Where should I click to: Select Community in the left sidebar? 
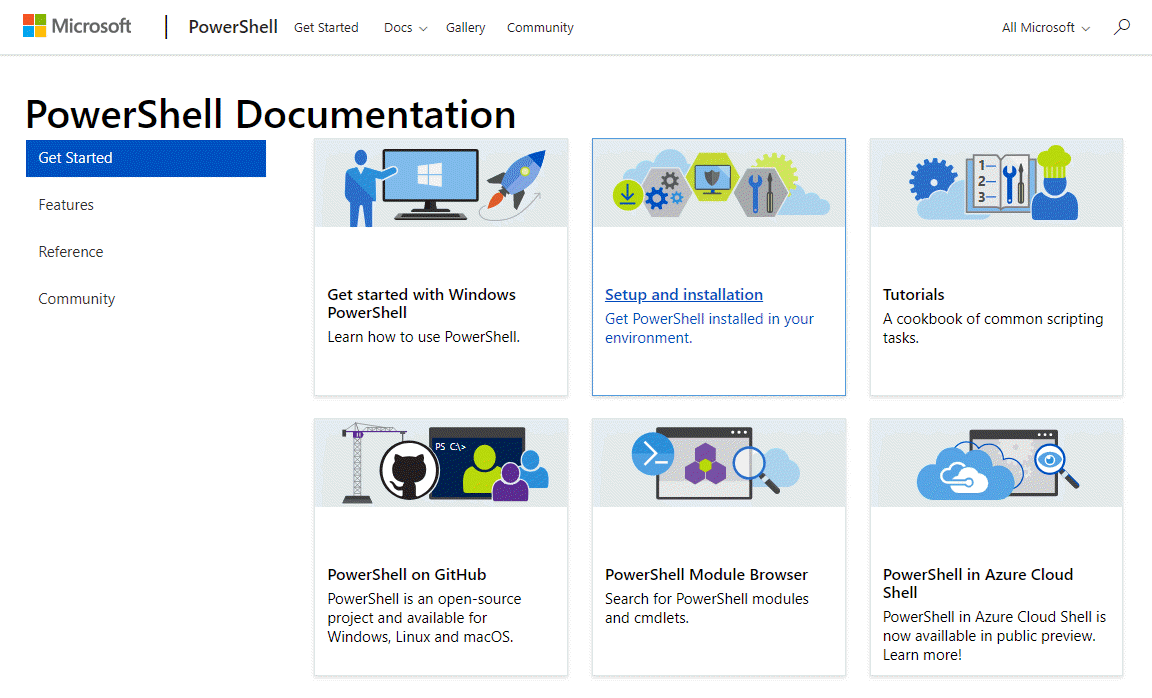77,298
